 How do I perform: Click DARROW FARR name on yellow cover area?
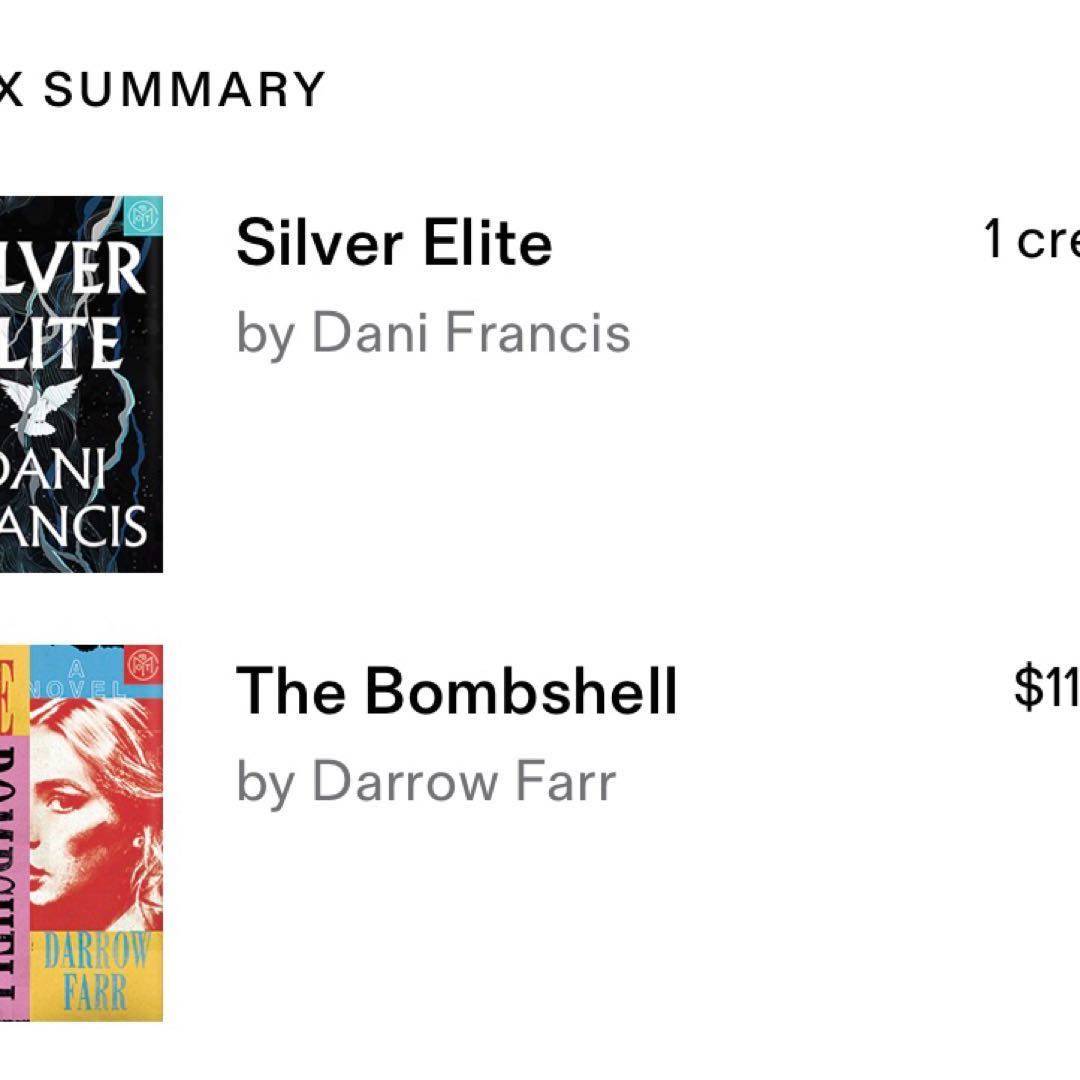tap(96, 971)
